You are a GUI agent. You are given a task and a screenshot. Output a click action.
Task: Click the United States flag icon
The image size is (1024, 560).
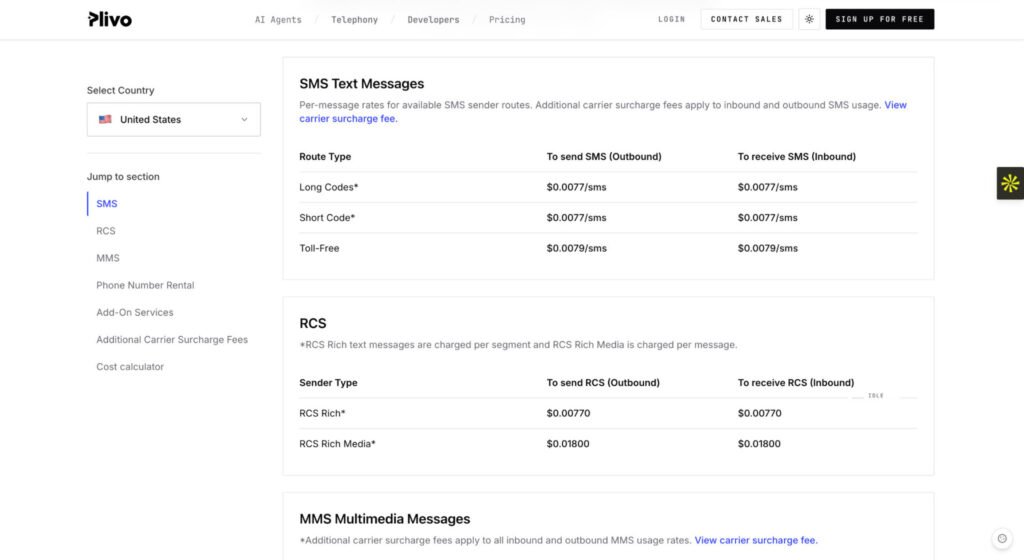tap(105, 119)
